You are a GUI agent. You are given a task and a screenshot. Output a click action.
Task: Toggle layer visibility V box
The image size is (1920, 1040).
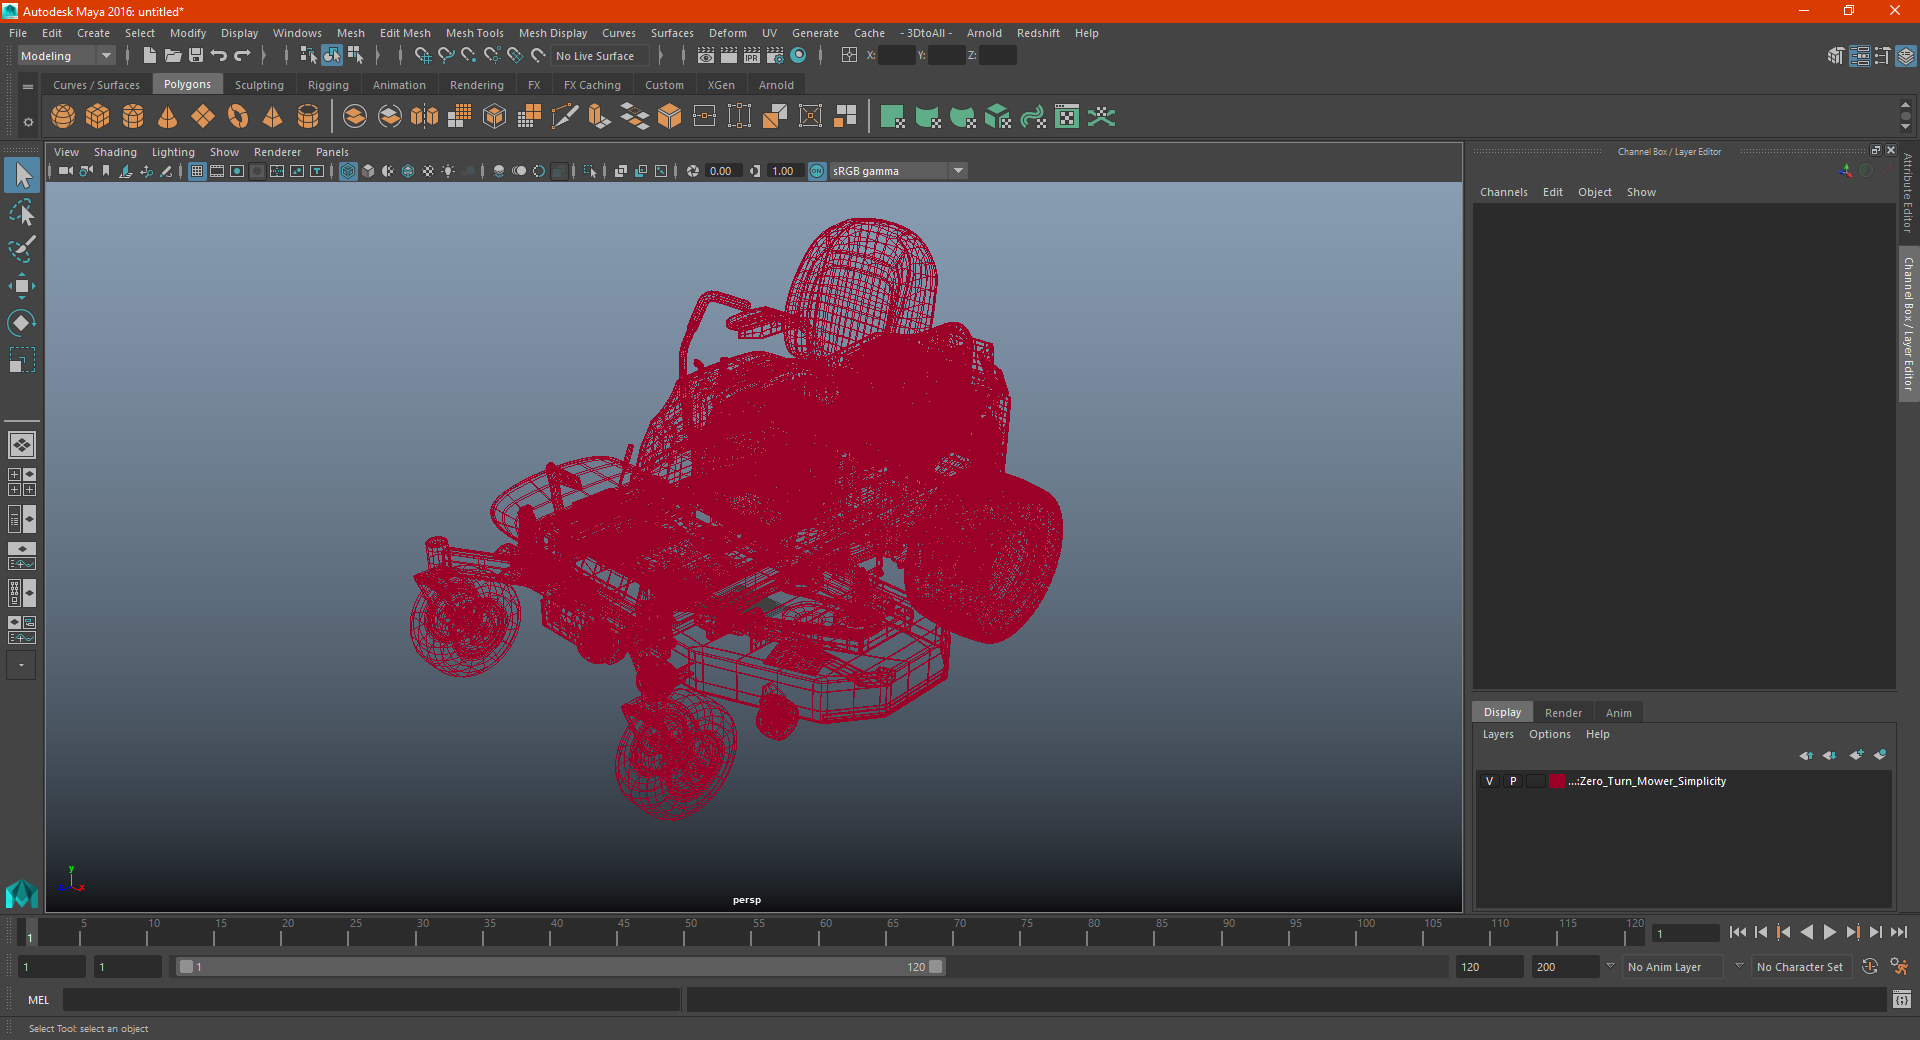pyautogui.click(x=1489, y=781)
